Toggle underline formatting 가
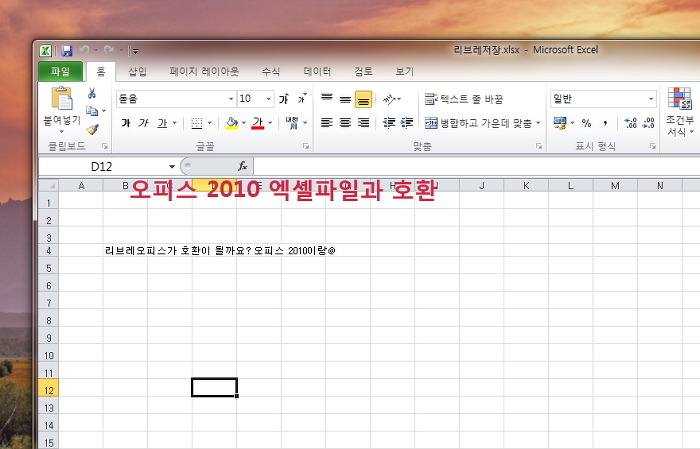700x449 pixels. click(162, 123)
